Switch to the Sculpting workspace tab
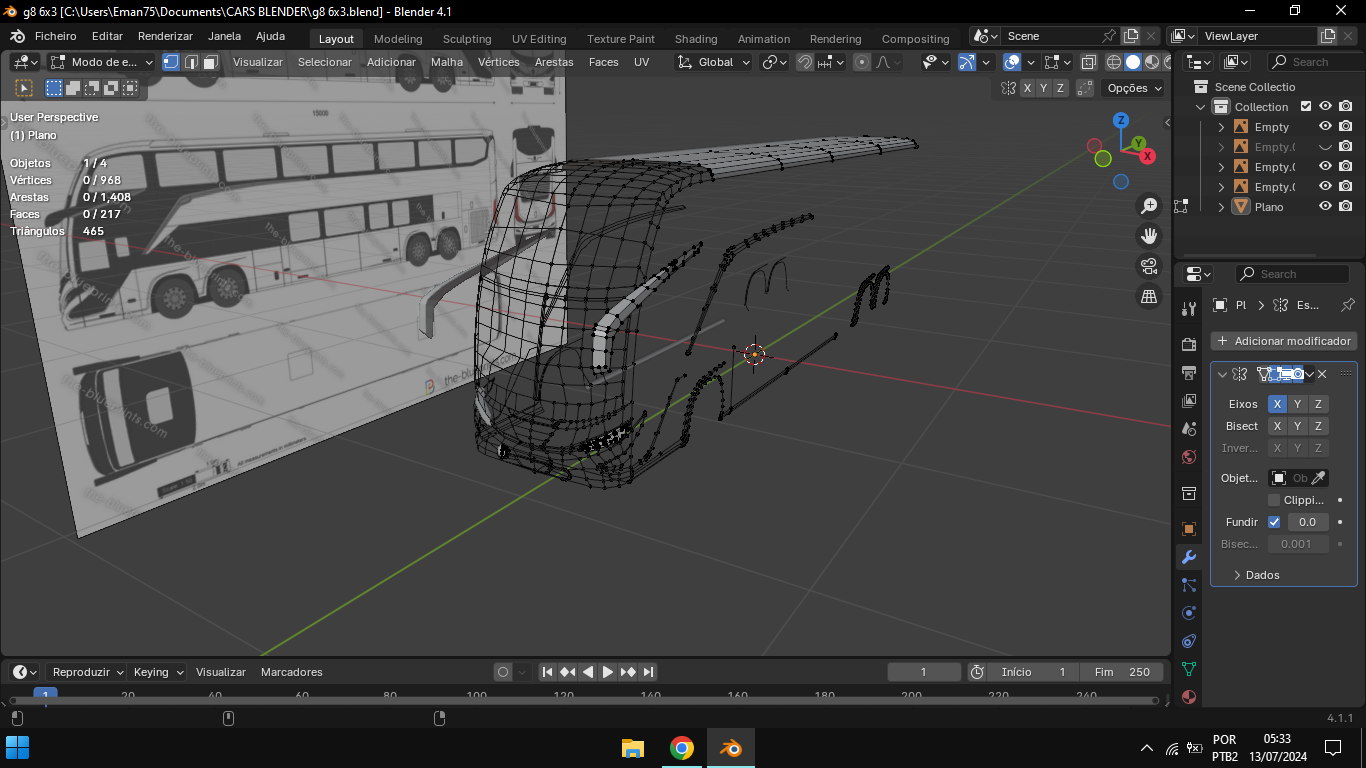1366x768 pixels. point(467,39)
